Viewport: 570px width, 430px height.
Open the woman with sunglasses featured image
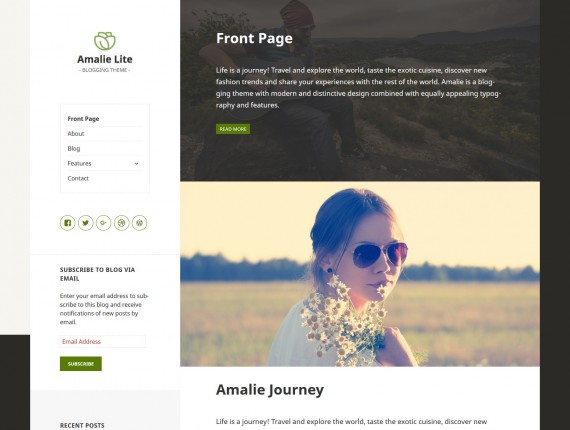coord(360,274)
